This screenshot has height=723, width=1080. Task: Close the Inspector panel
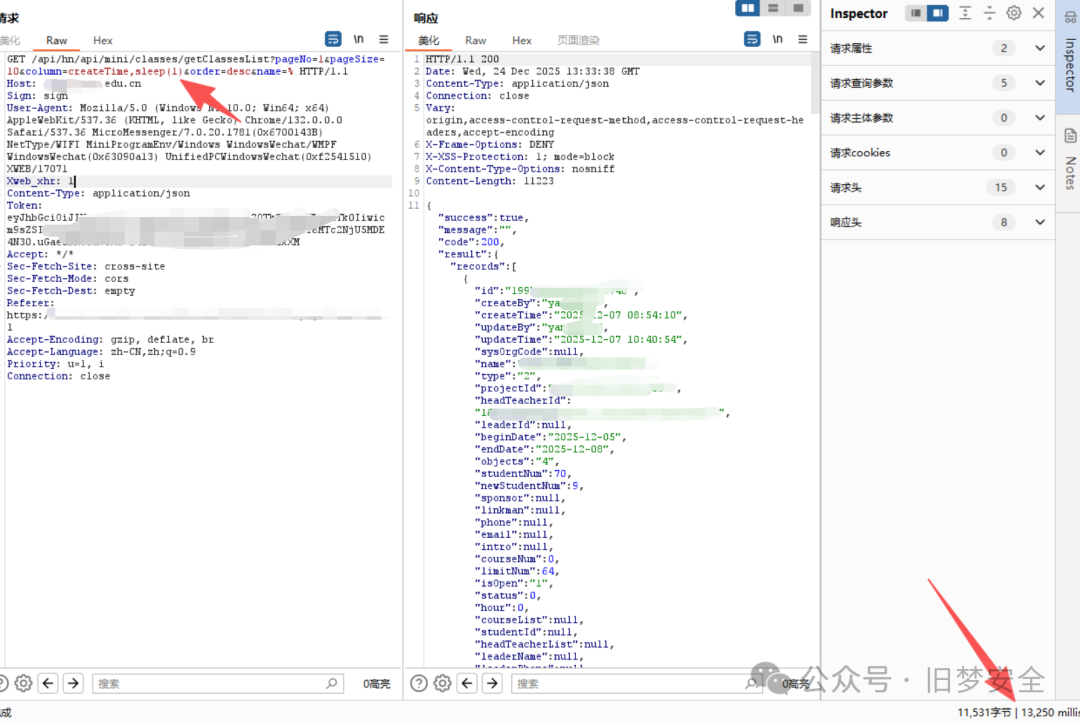coord(1039,13)
